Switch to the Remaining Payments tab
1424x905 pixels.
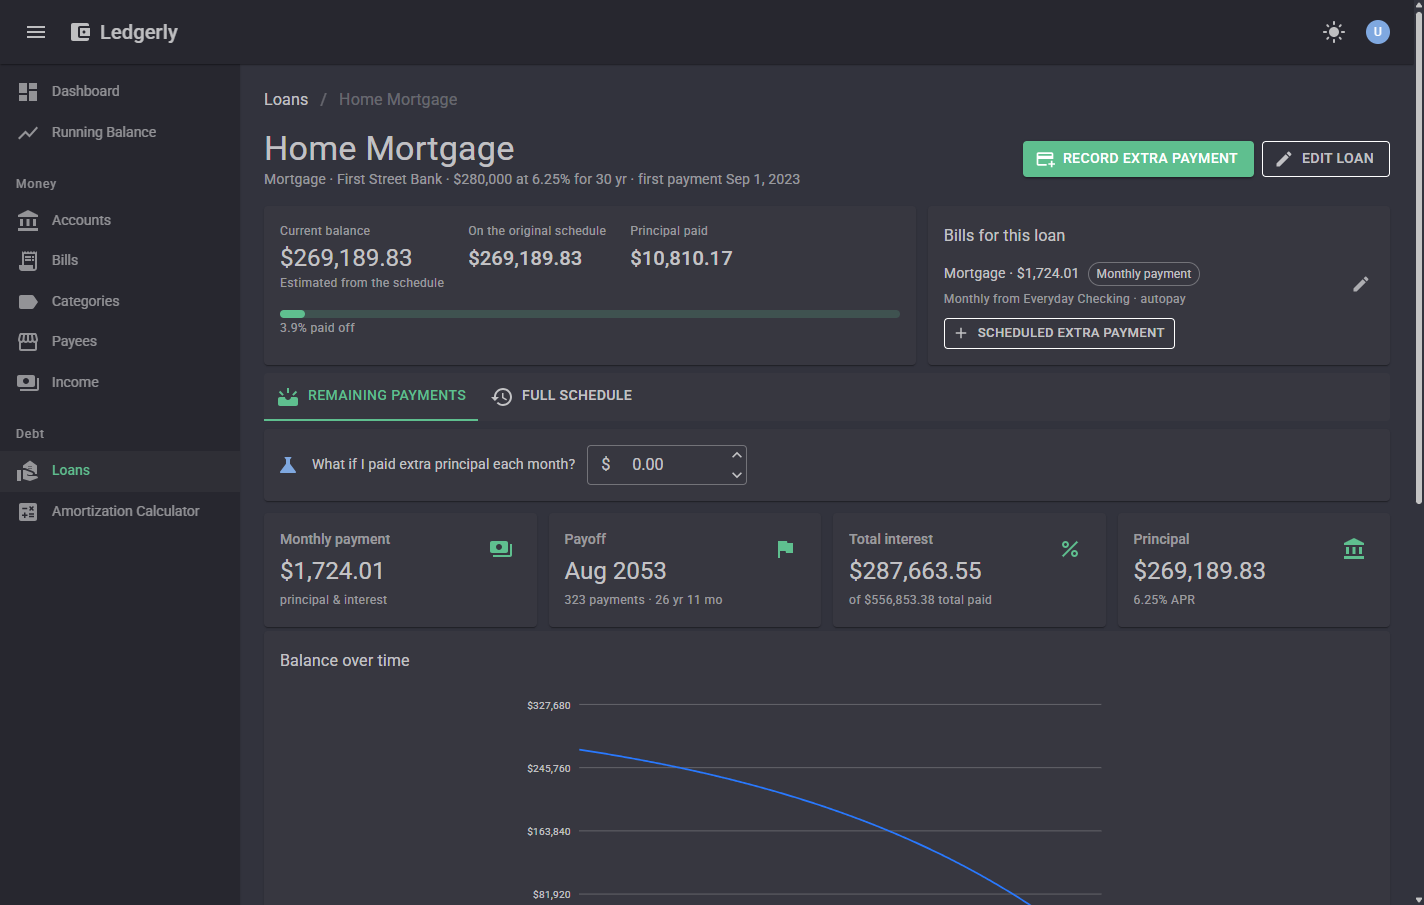[371, 396]
